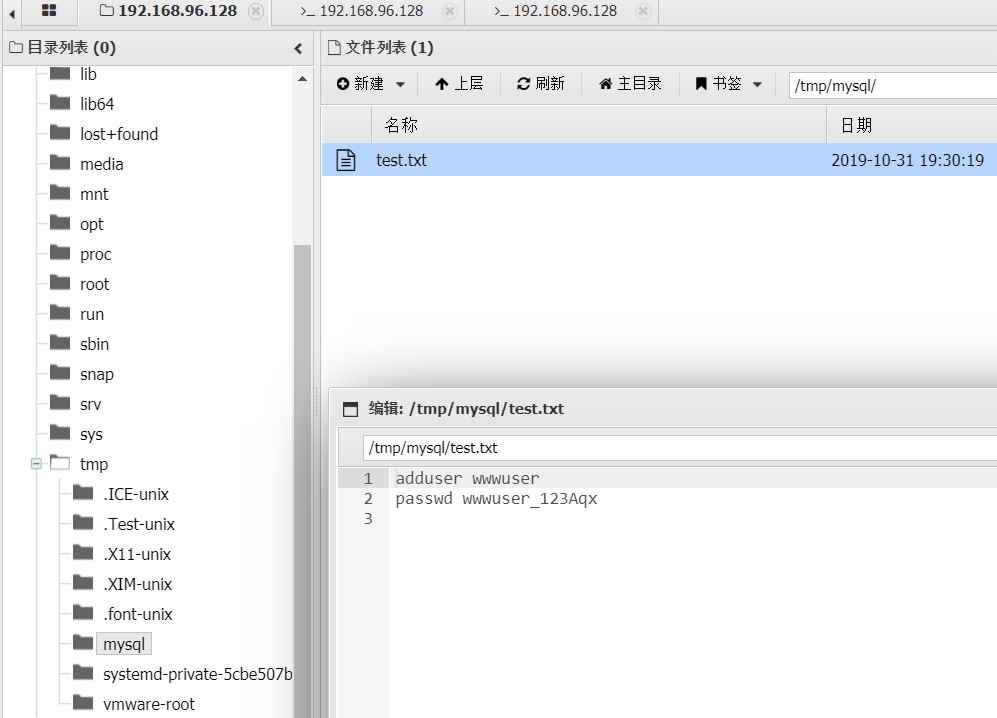Select the sys folder

click(x=91, y=434)
